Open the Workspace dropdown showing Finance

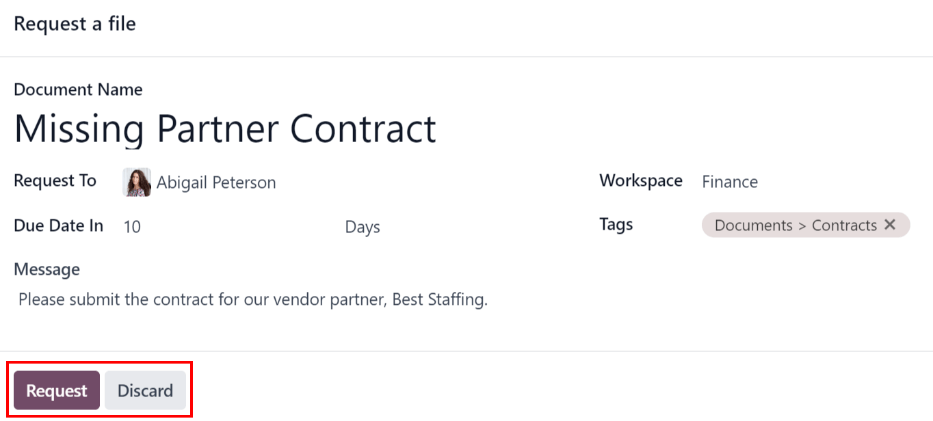(x=730, y=182)
